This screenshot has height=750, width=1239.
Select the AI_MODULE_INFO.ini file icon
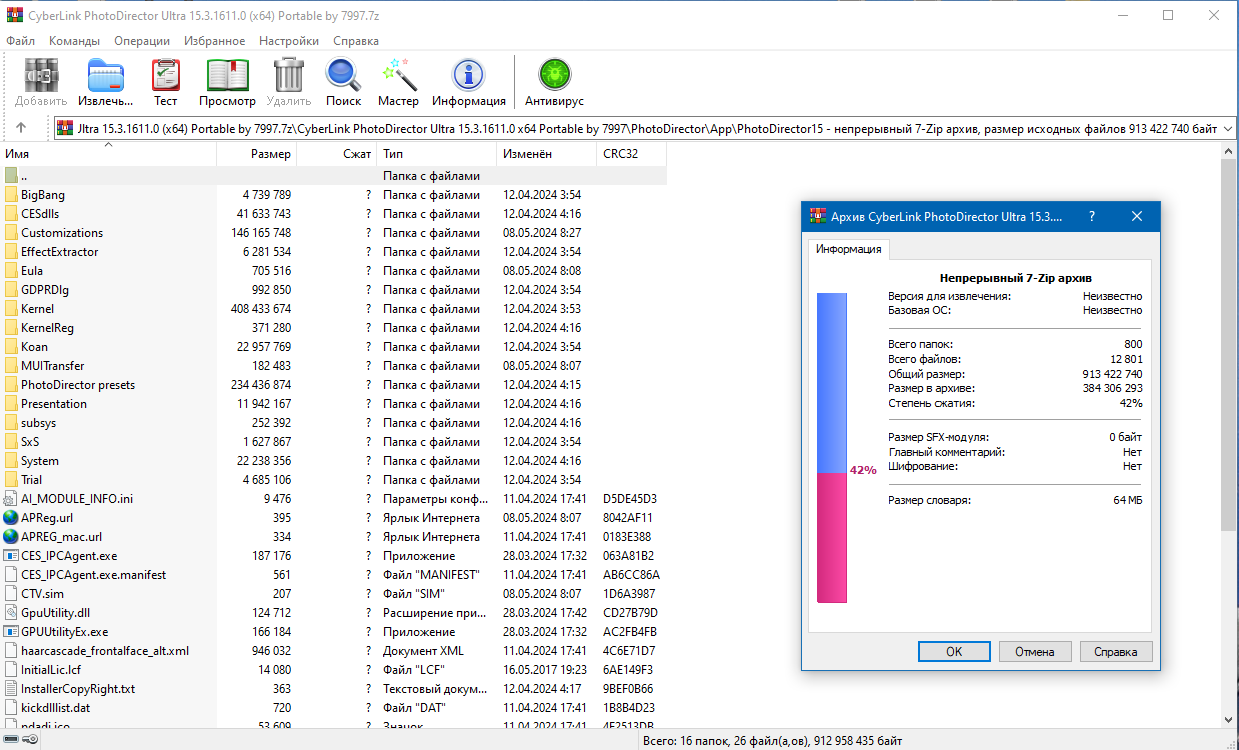[x=11, y=499]
